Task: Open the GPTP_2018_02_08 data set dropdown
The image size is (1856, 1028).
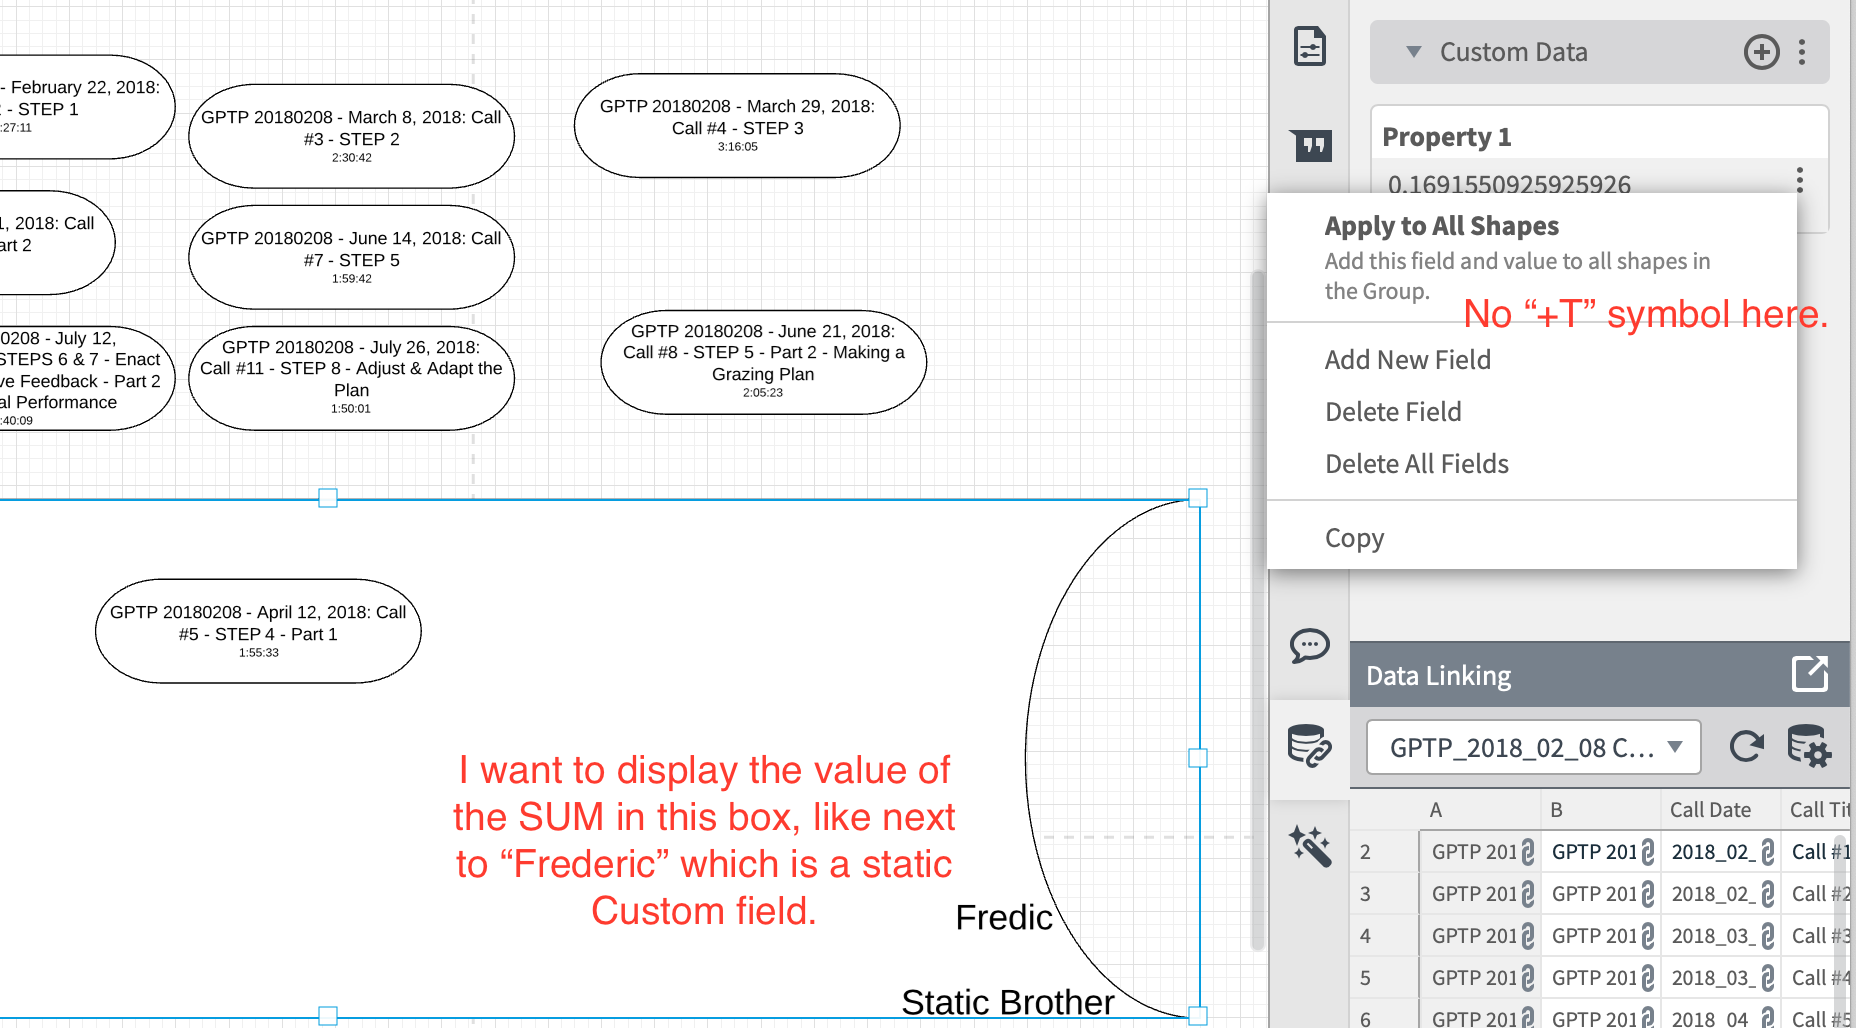Action: [x=1533, y=747]
